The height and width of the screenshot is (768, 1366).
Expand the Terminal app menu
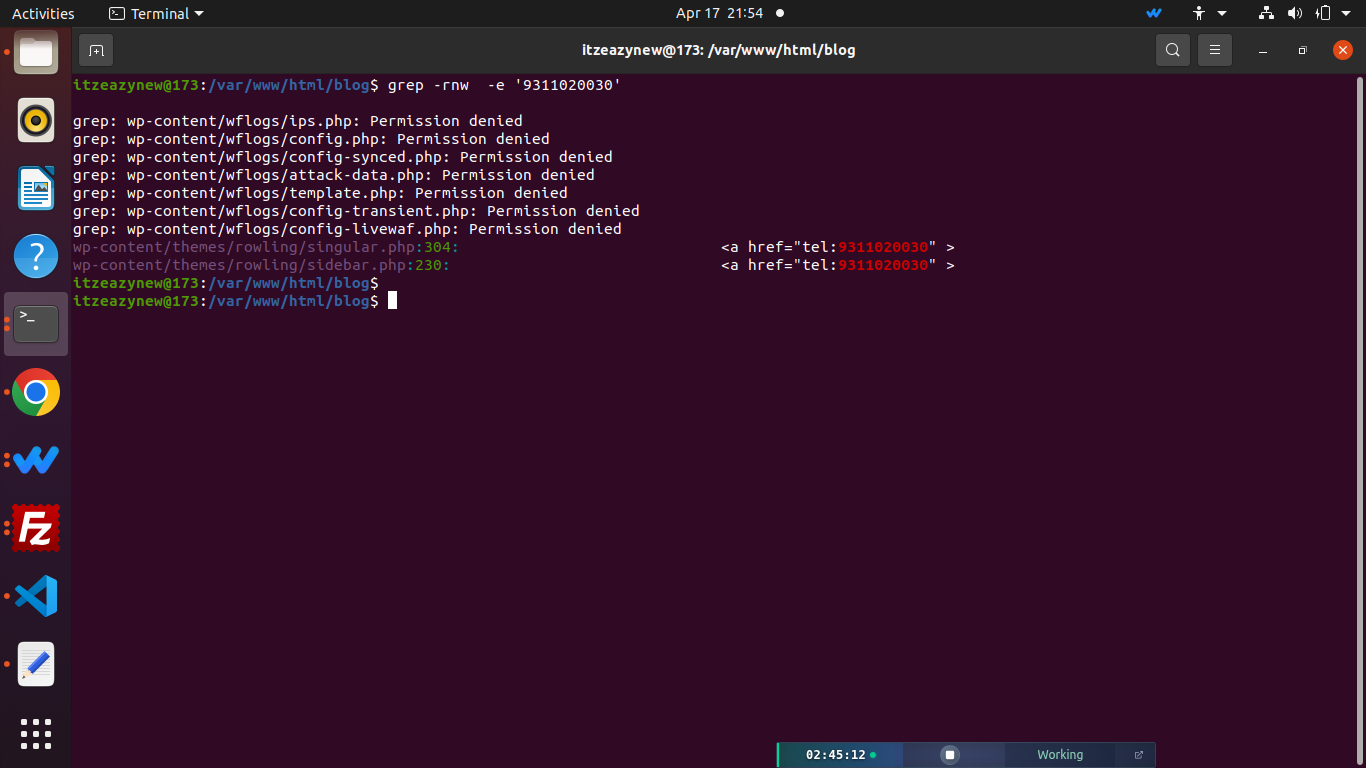coord(156,13)
